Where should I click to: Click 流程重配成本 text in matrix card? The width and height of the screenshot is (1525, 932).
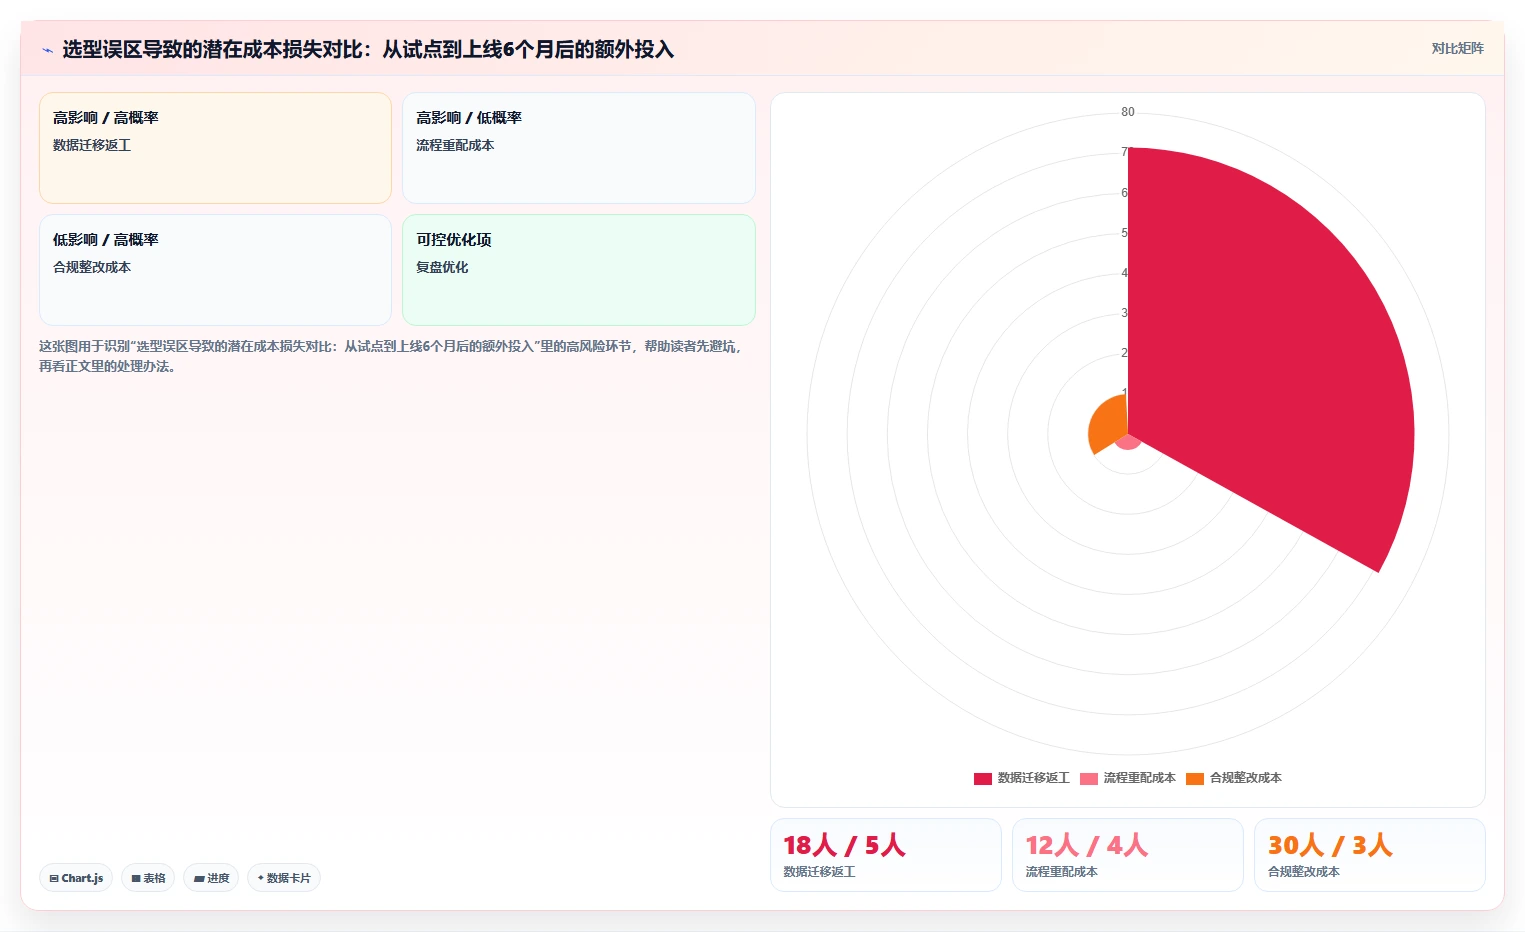[x=455, y=145]
